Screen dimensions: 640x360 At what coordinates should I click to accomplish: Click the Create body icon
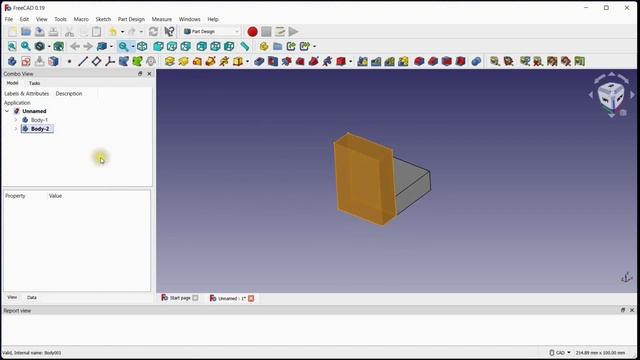[x=12, y=61]
